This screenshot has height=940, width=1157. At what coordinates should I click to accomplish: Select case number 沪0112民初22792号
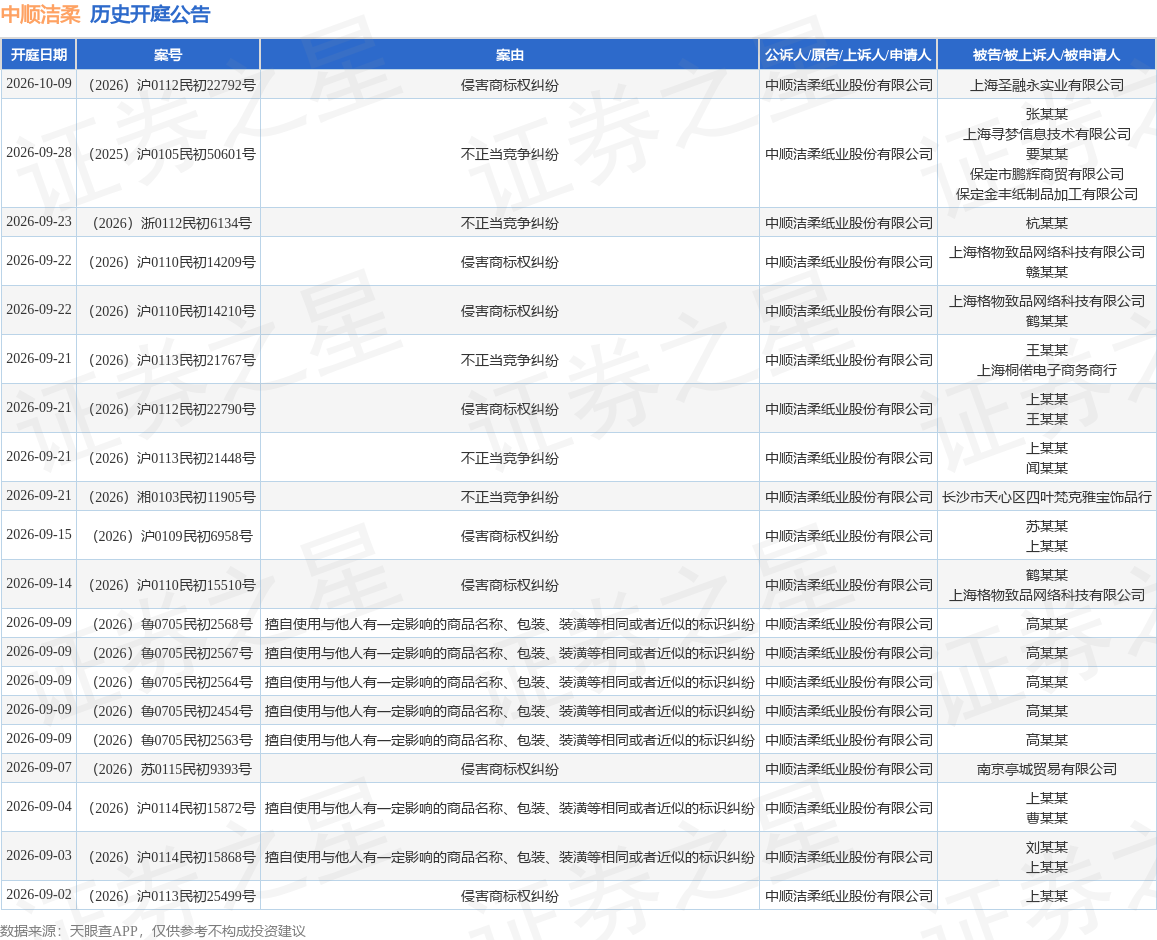[172, 85]
